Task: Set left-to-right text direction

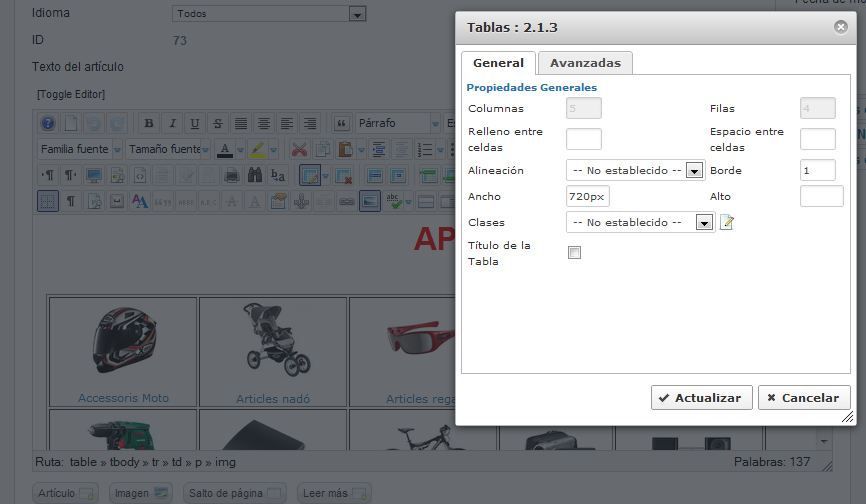Action: click(x=48, y=176)
